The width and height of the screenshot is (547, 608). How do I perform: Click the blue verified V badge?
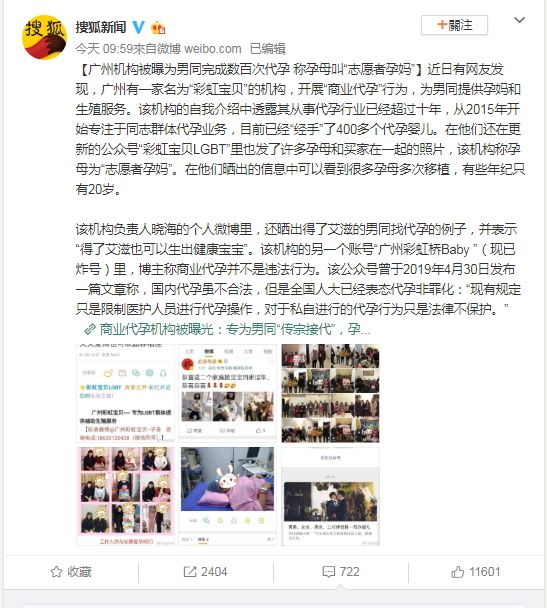click(138, 27)
